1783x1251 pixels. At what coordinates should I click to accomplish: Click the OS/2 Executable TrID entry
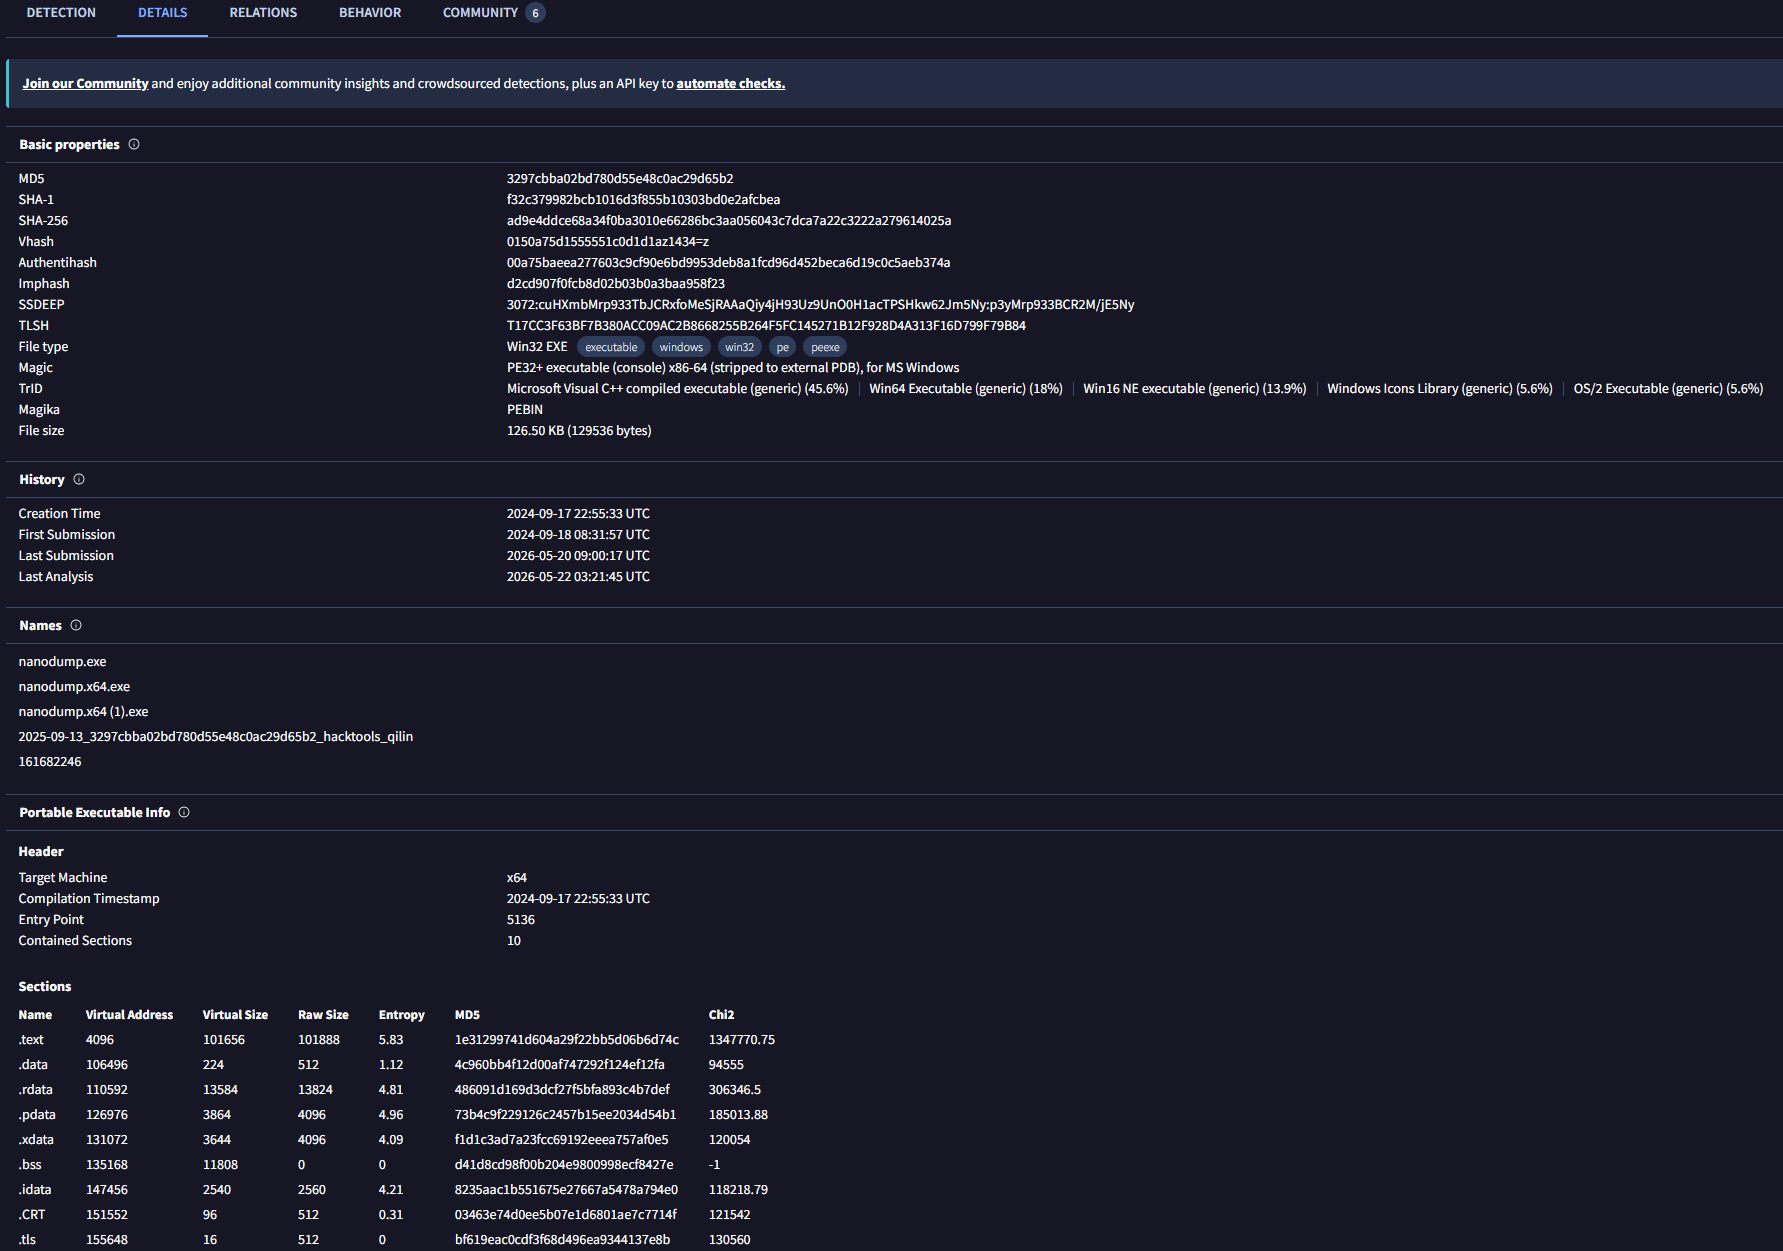pos(1668,389)
